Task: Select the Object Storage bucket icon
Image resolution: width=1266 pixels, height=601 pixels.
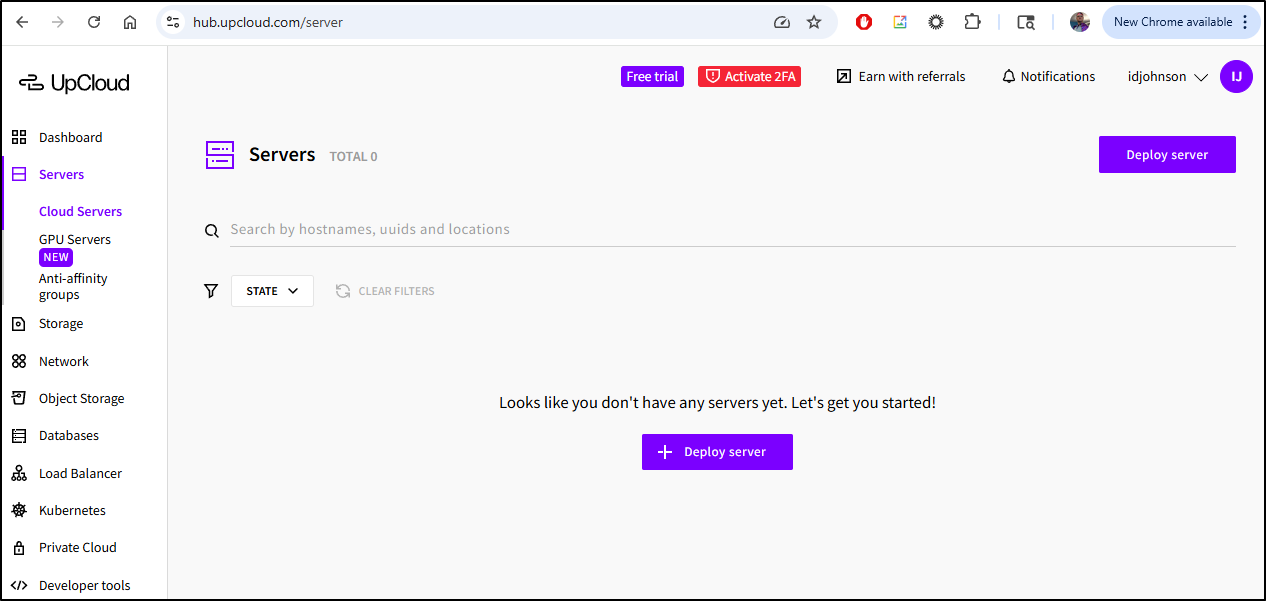Action: pos(19,398)
